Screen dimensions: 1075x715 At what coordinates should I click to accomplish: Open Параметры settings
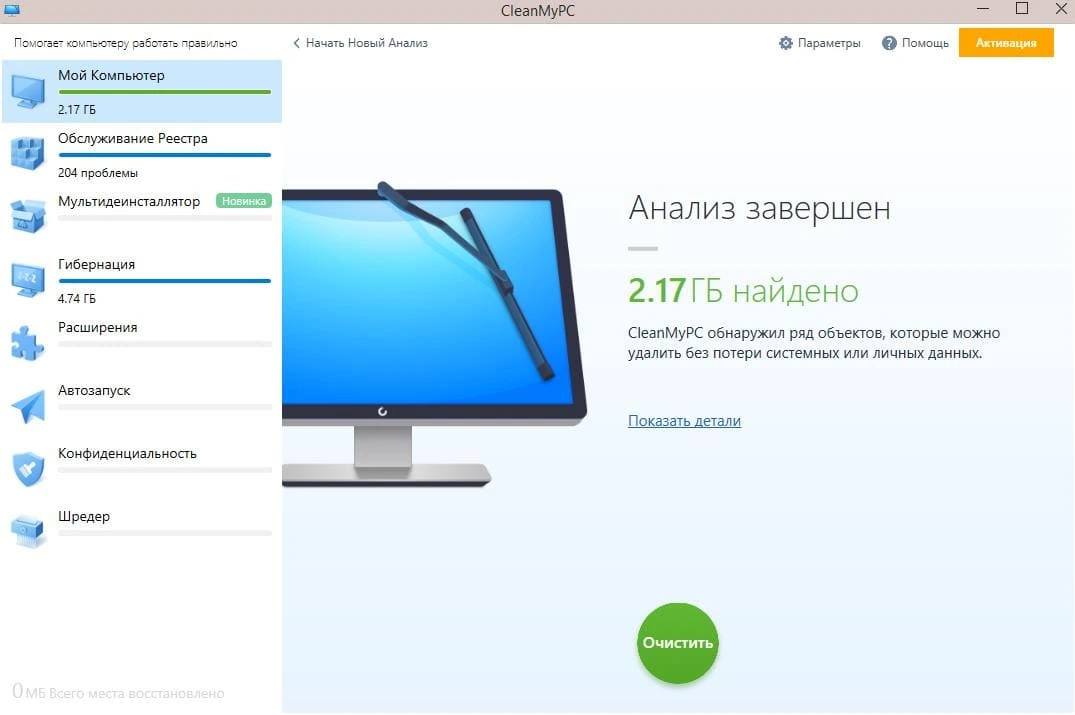pos(819,43)
